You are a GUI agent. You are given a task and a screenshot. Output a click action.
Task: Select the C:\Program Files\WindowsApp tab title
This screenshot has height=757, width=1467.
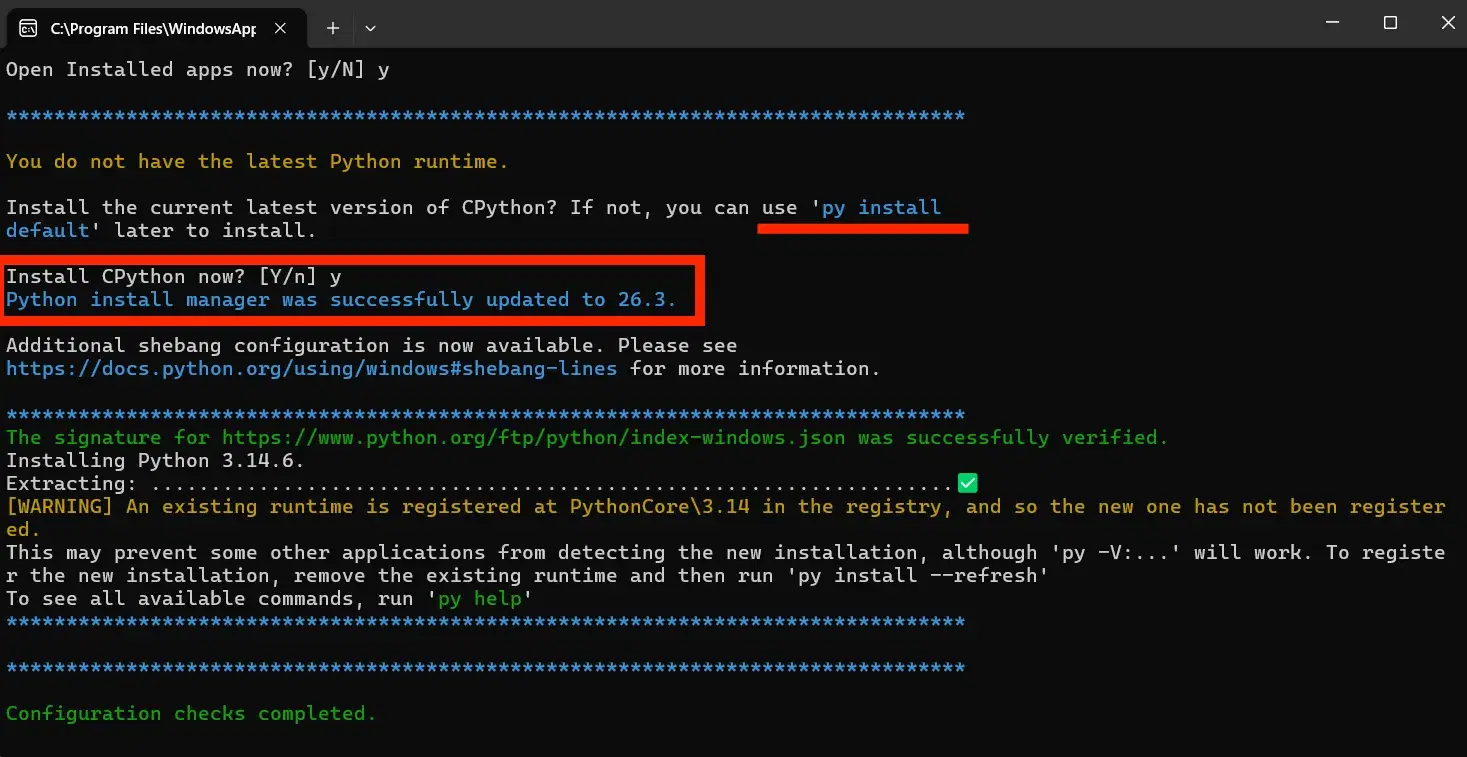[x=153, y=29]
